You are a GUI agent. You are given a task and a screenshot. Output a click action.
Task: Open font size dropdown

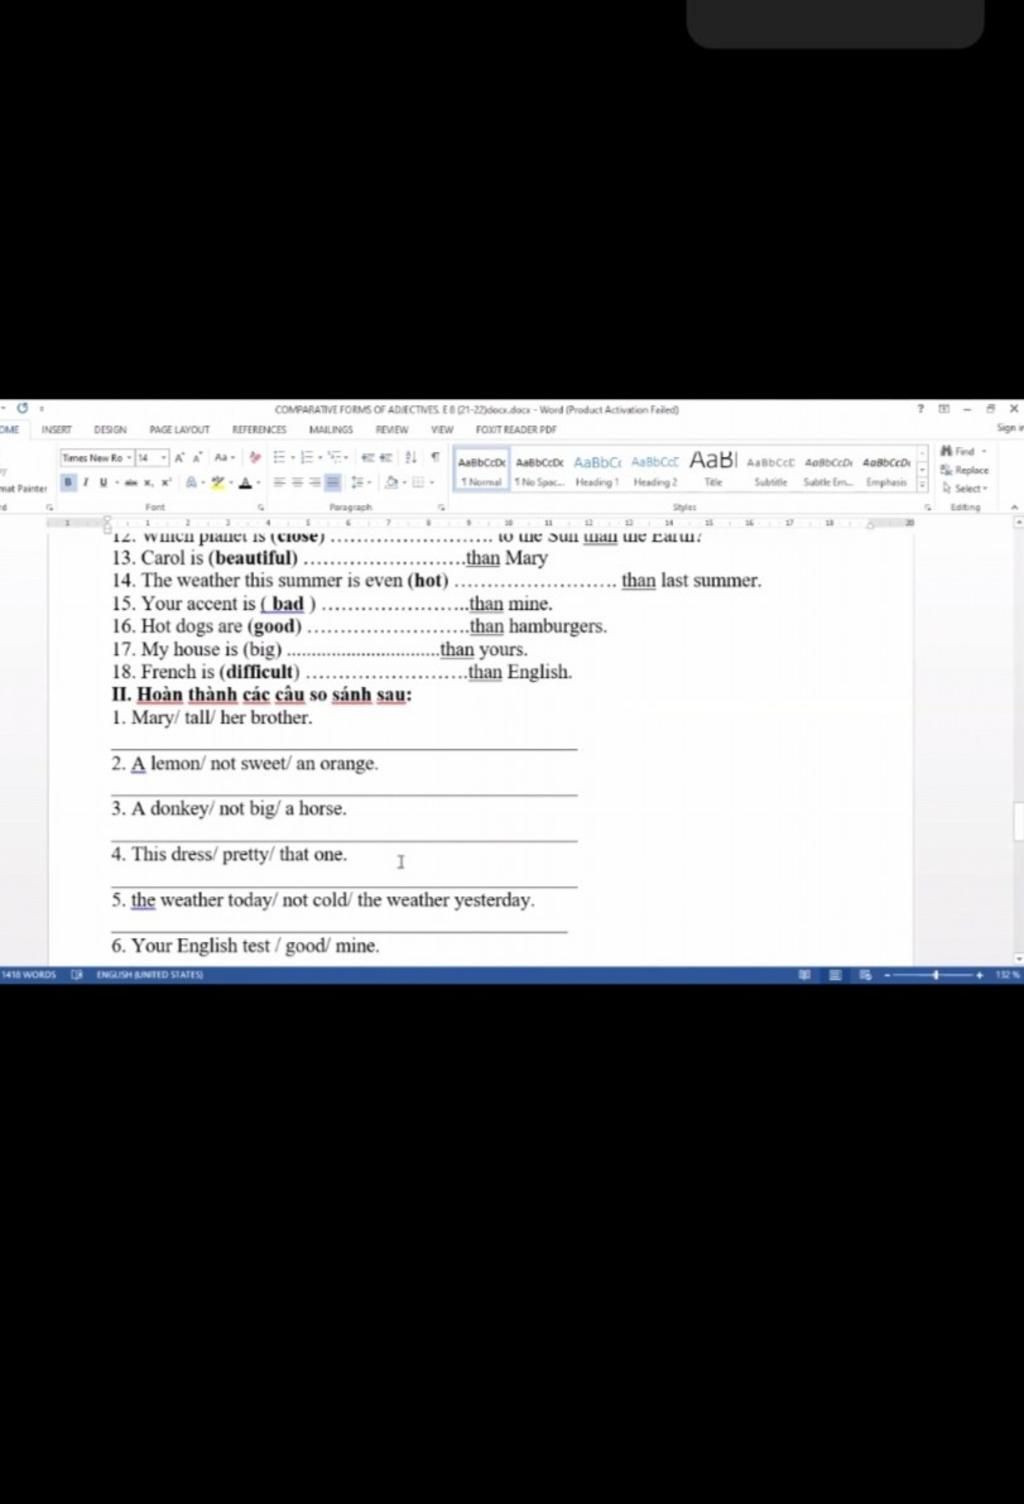pos(163,458)
